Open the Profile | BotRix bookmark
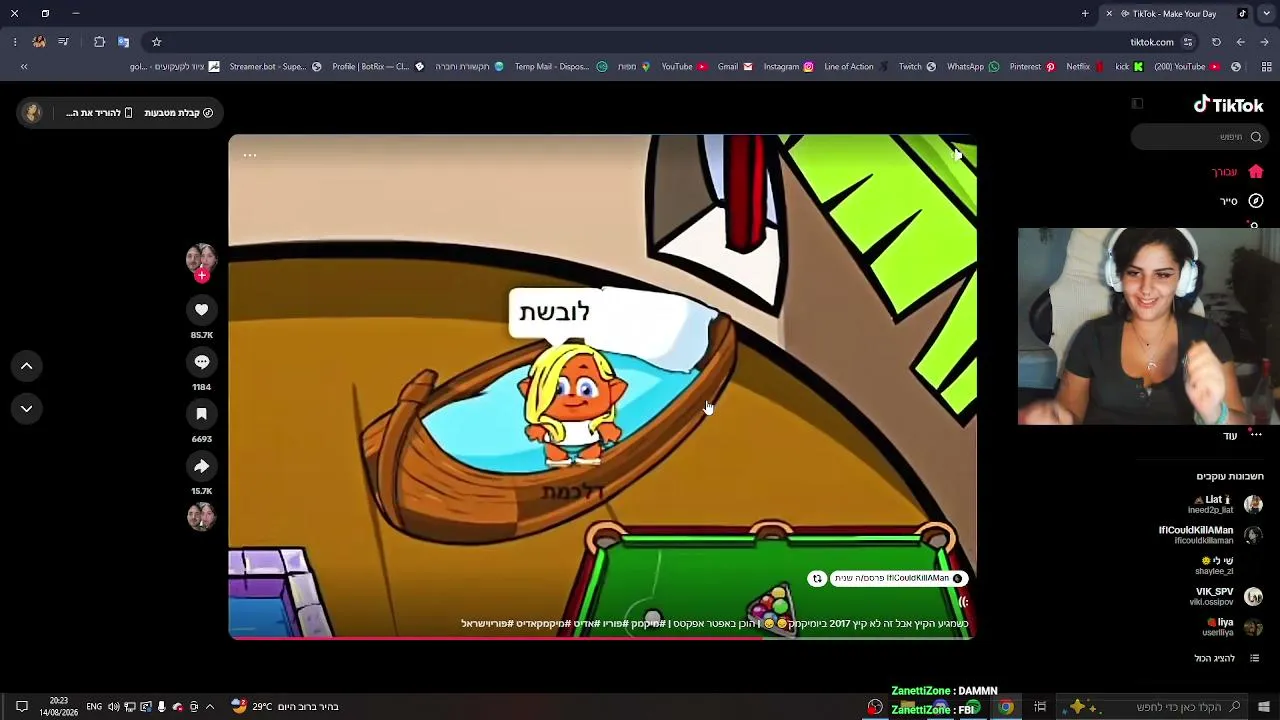The width and height of the screenshot is (1280, 720). (378, 67)
